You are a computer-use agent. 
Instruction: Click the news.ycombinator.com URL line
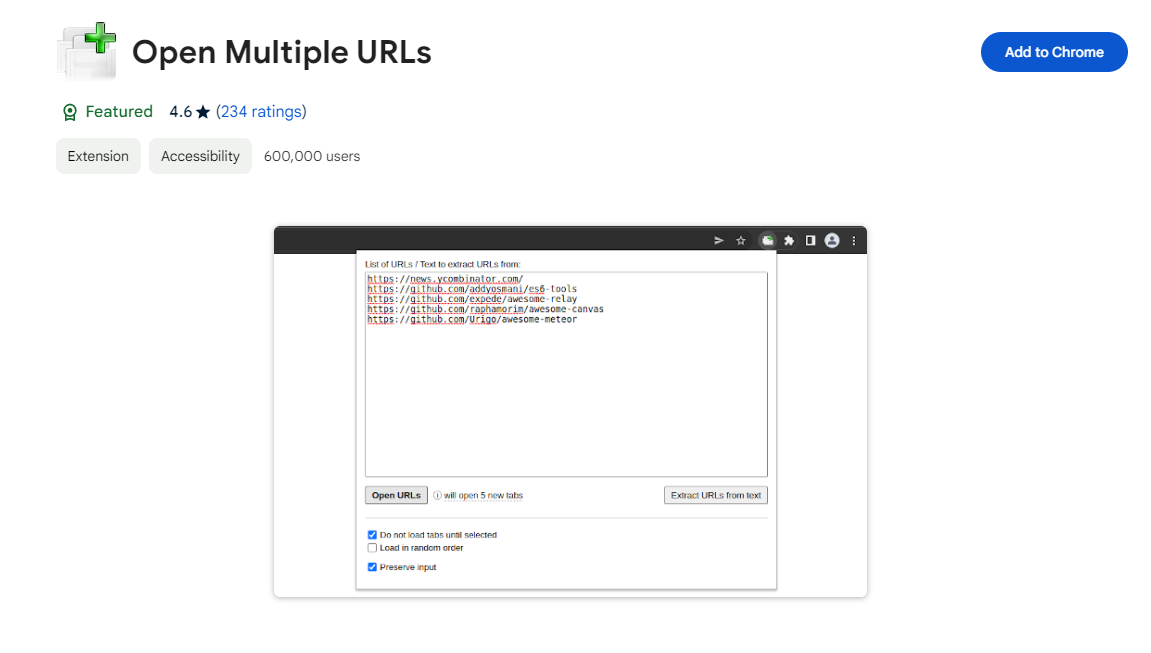pos(445,279)
